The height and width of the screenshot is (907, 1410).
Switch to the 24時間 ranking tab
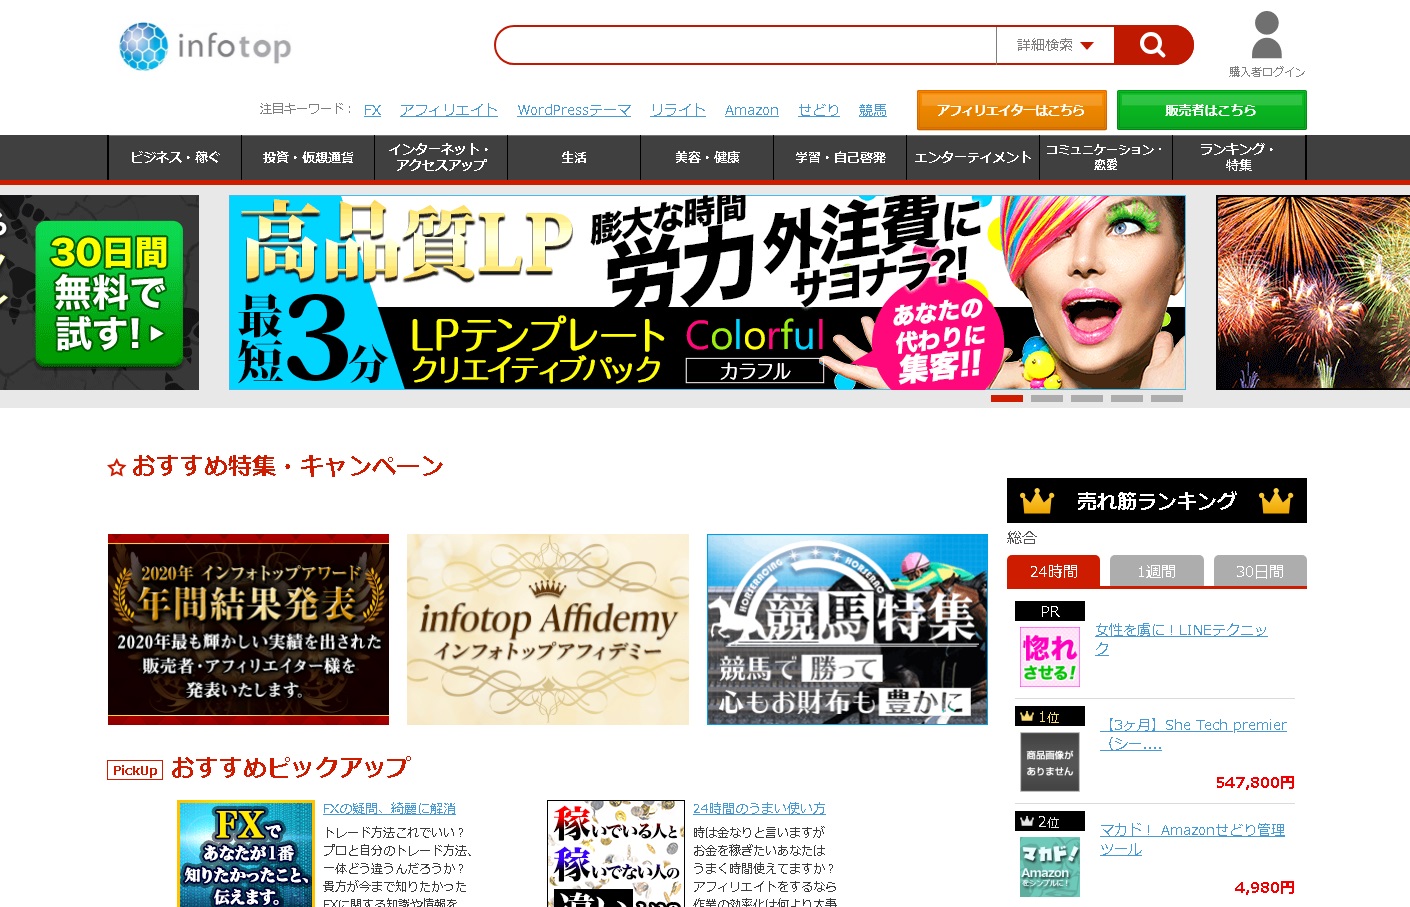tap(1054, 571)
